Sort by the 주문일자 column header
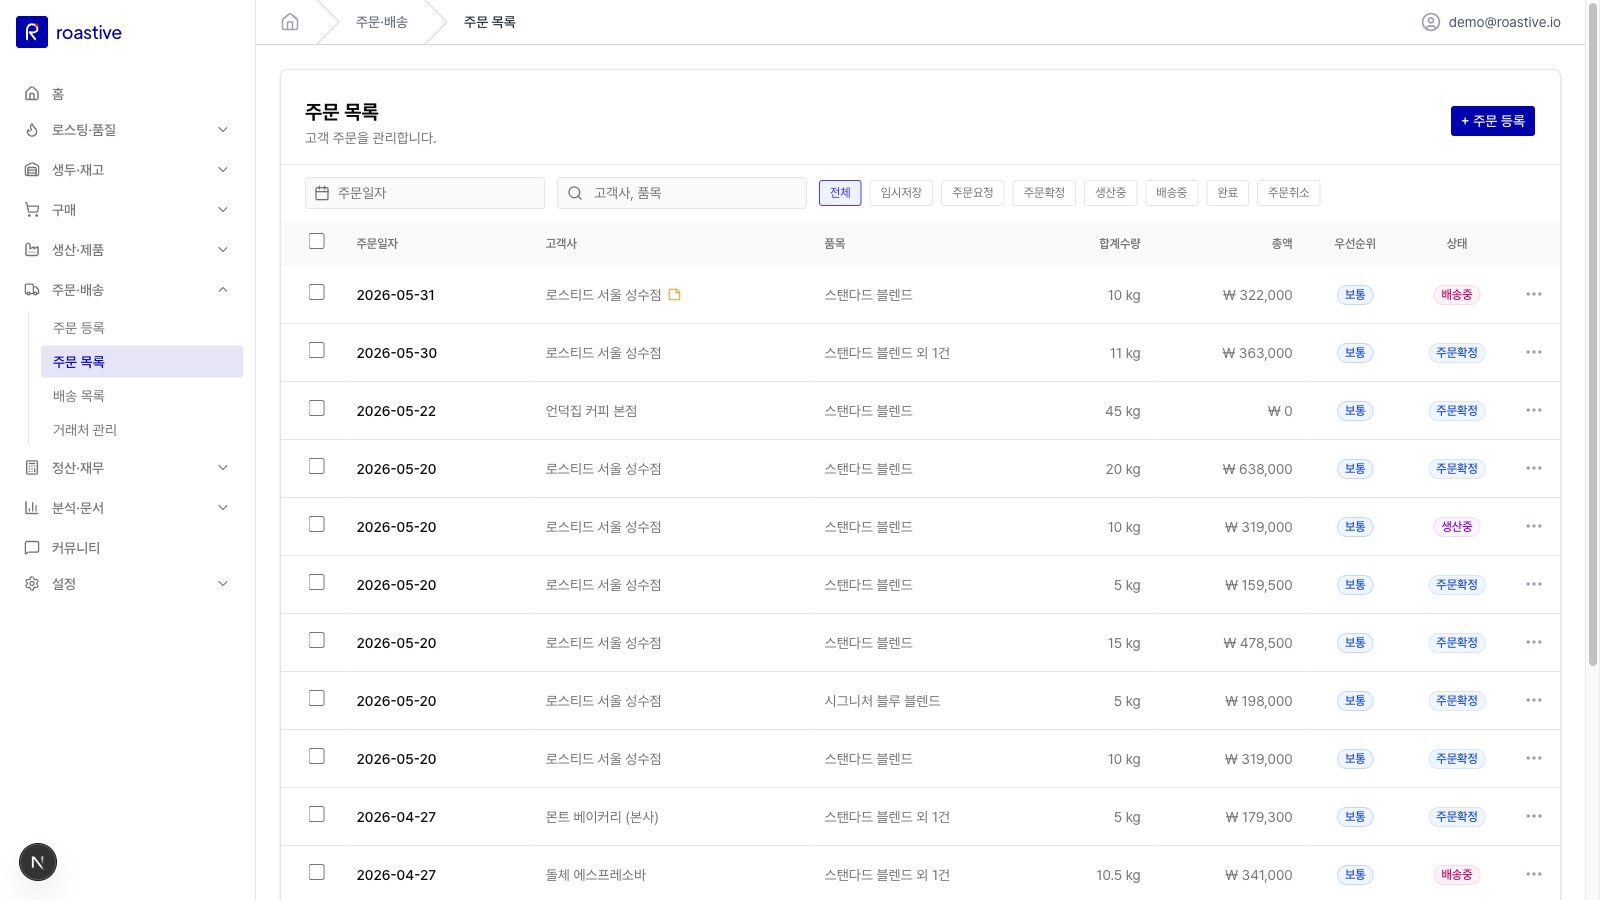Image resolution: width=1600 pixels, height=900 pixels. 377,244
